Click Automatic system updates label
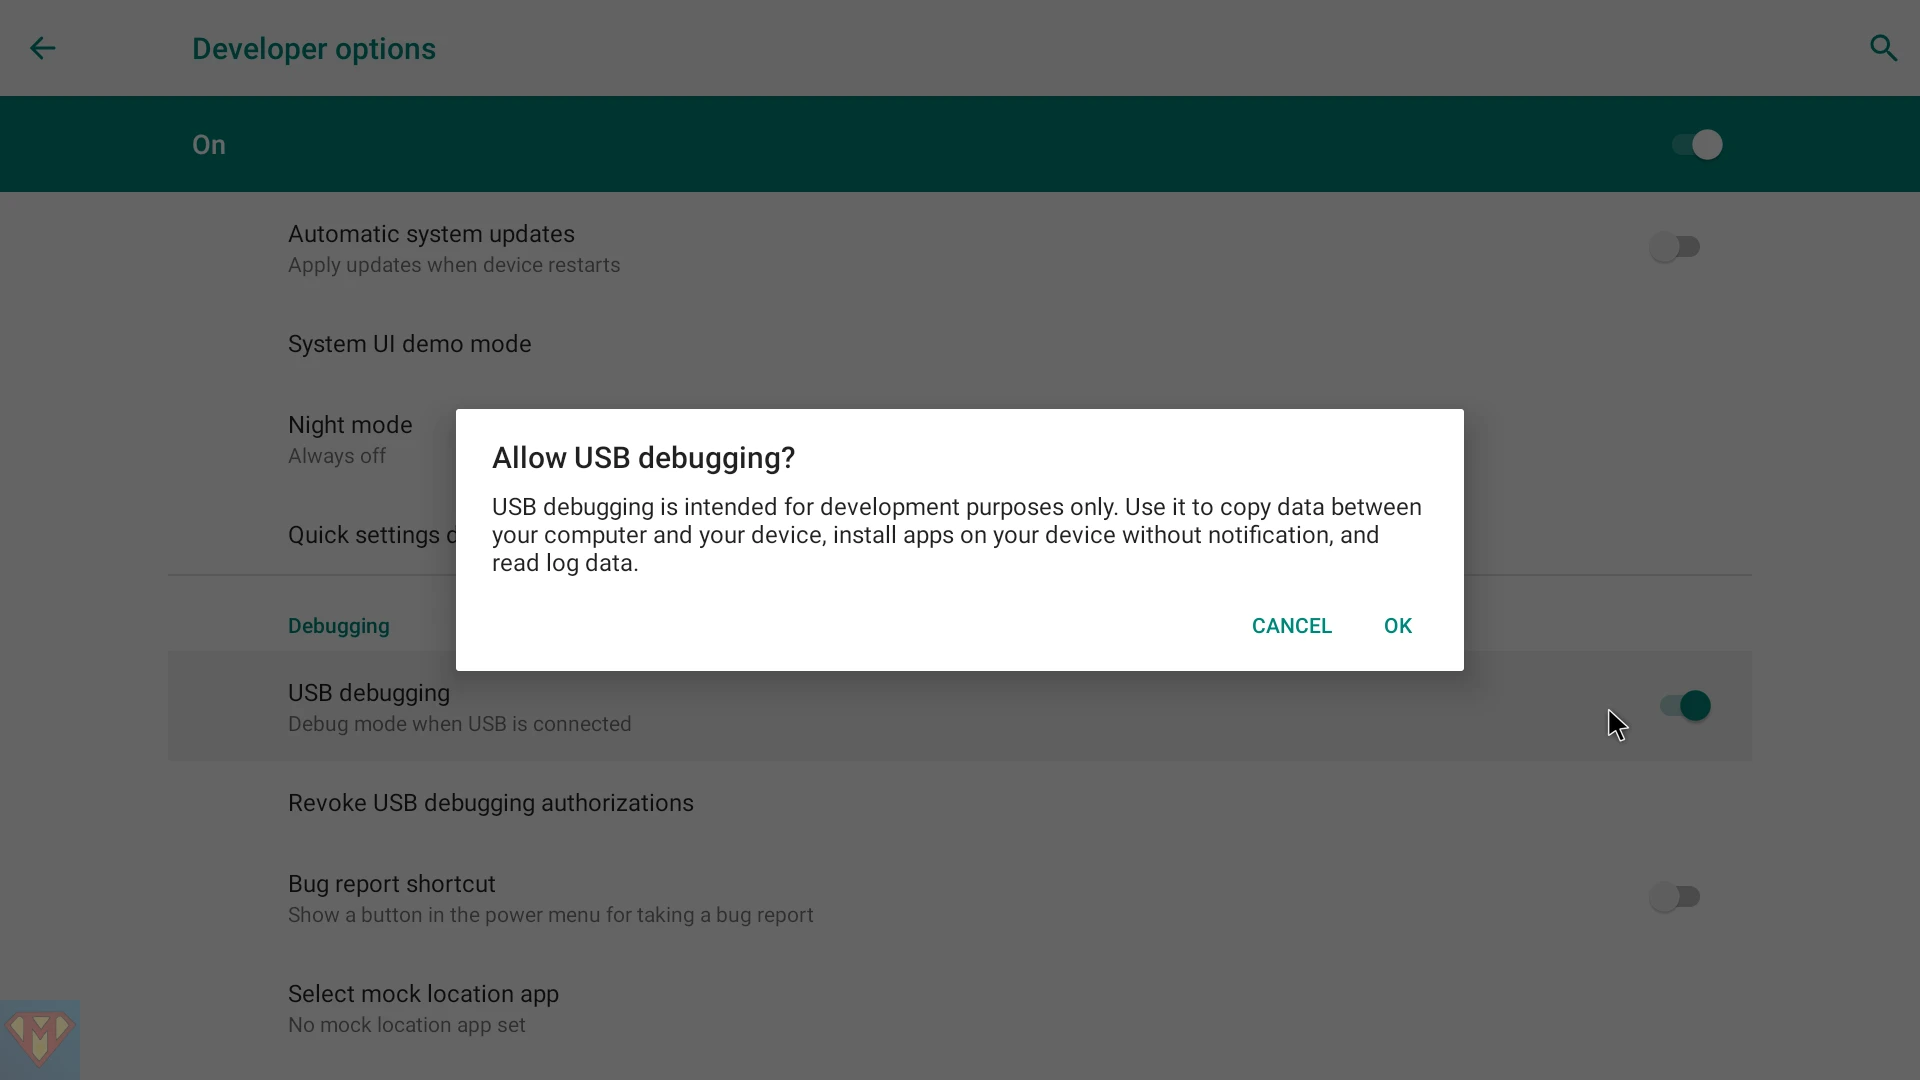This screenshot has height=1080, width=1920. click(431, 234)
